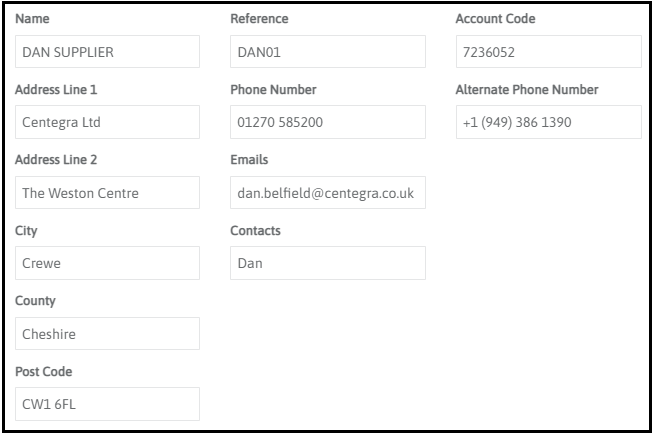Focus the Post Code field CW1 6FL
The width and height of the screenshot is (654, 434).
[x=107, y=404]
